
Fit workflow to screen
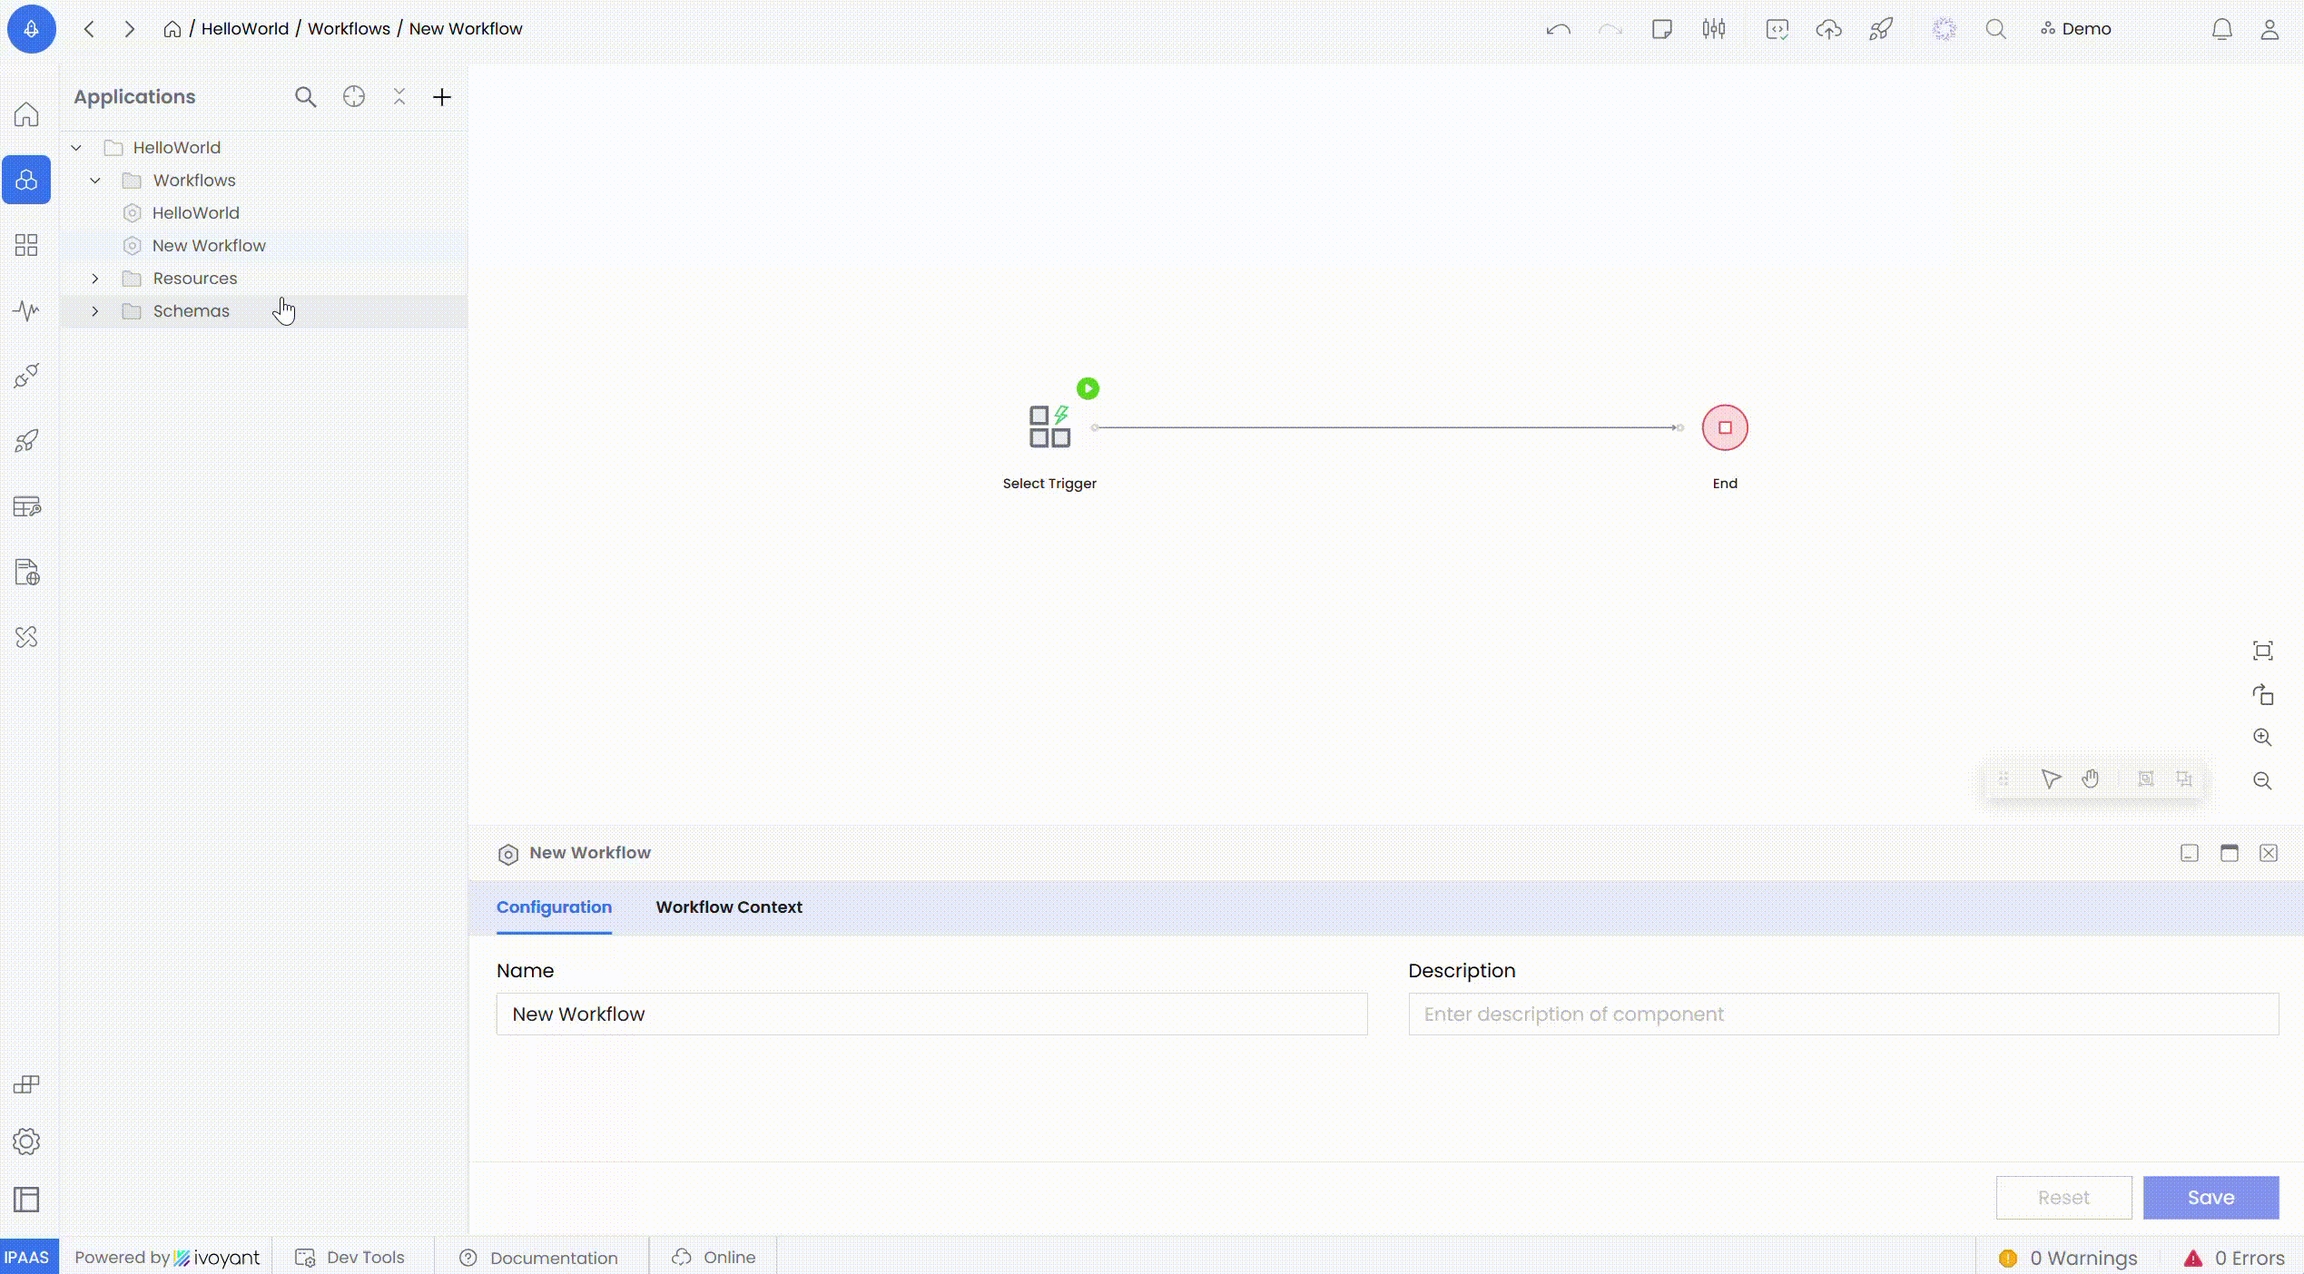tap(2263, 651)
